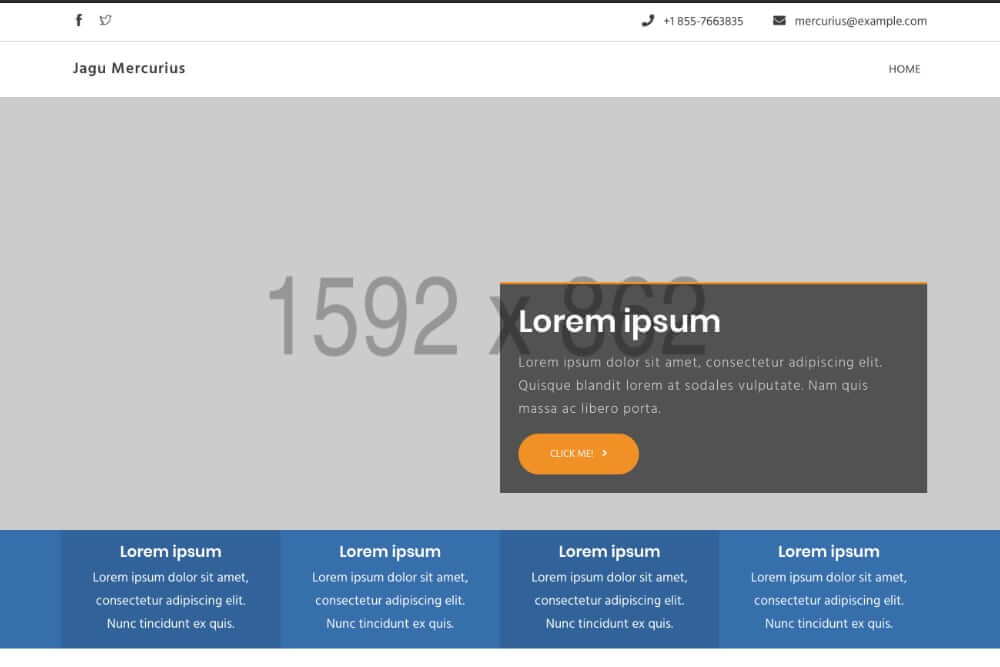Image resolution: width=1000 pixels, height=667 pixels.
Task: Open the Facebook social icon
Action: (78, 20)
